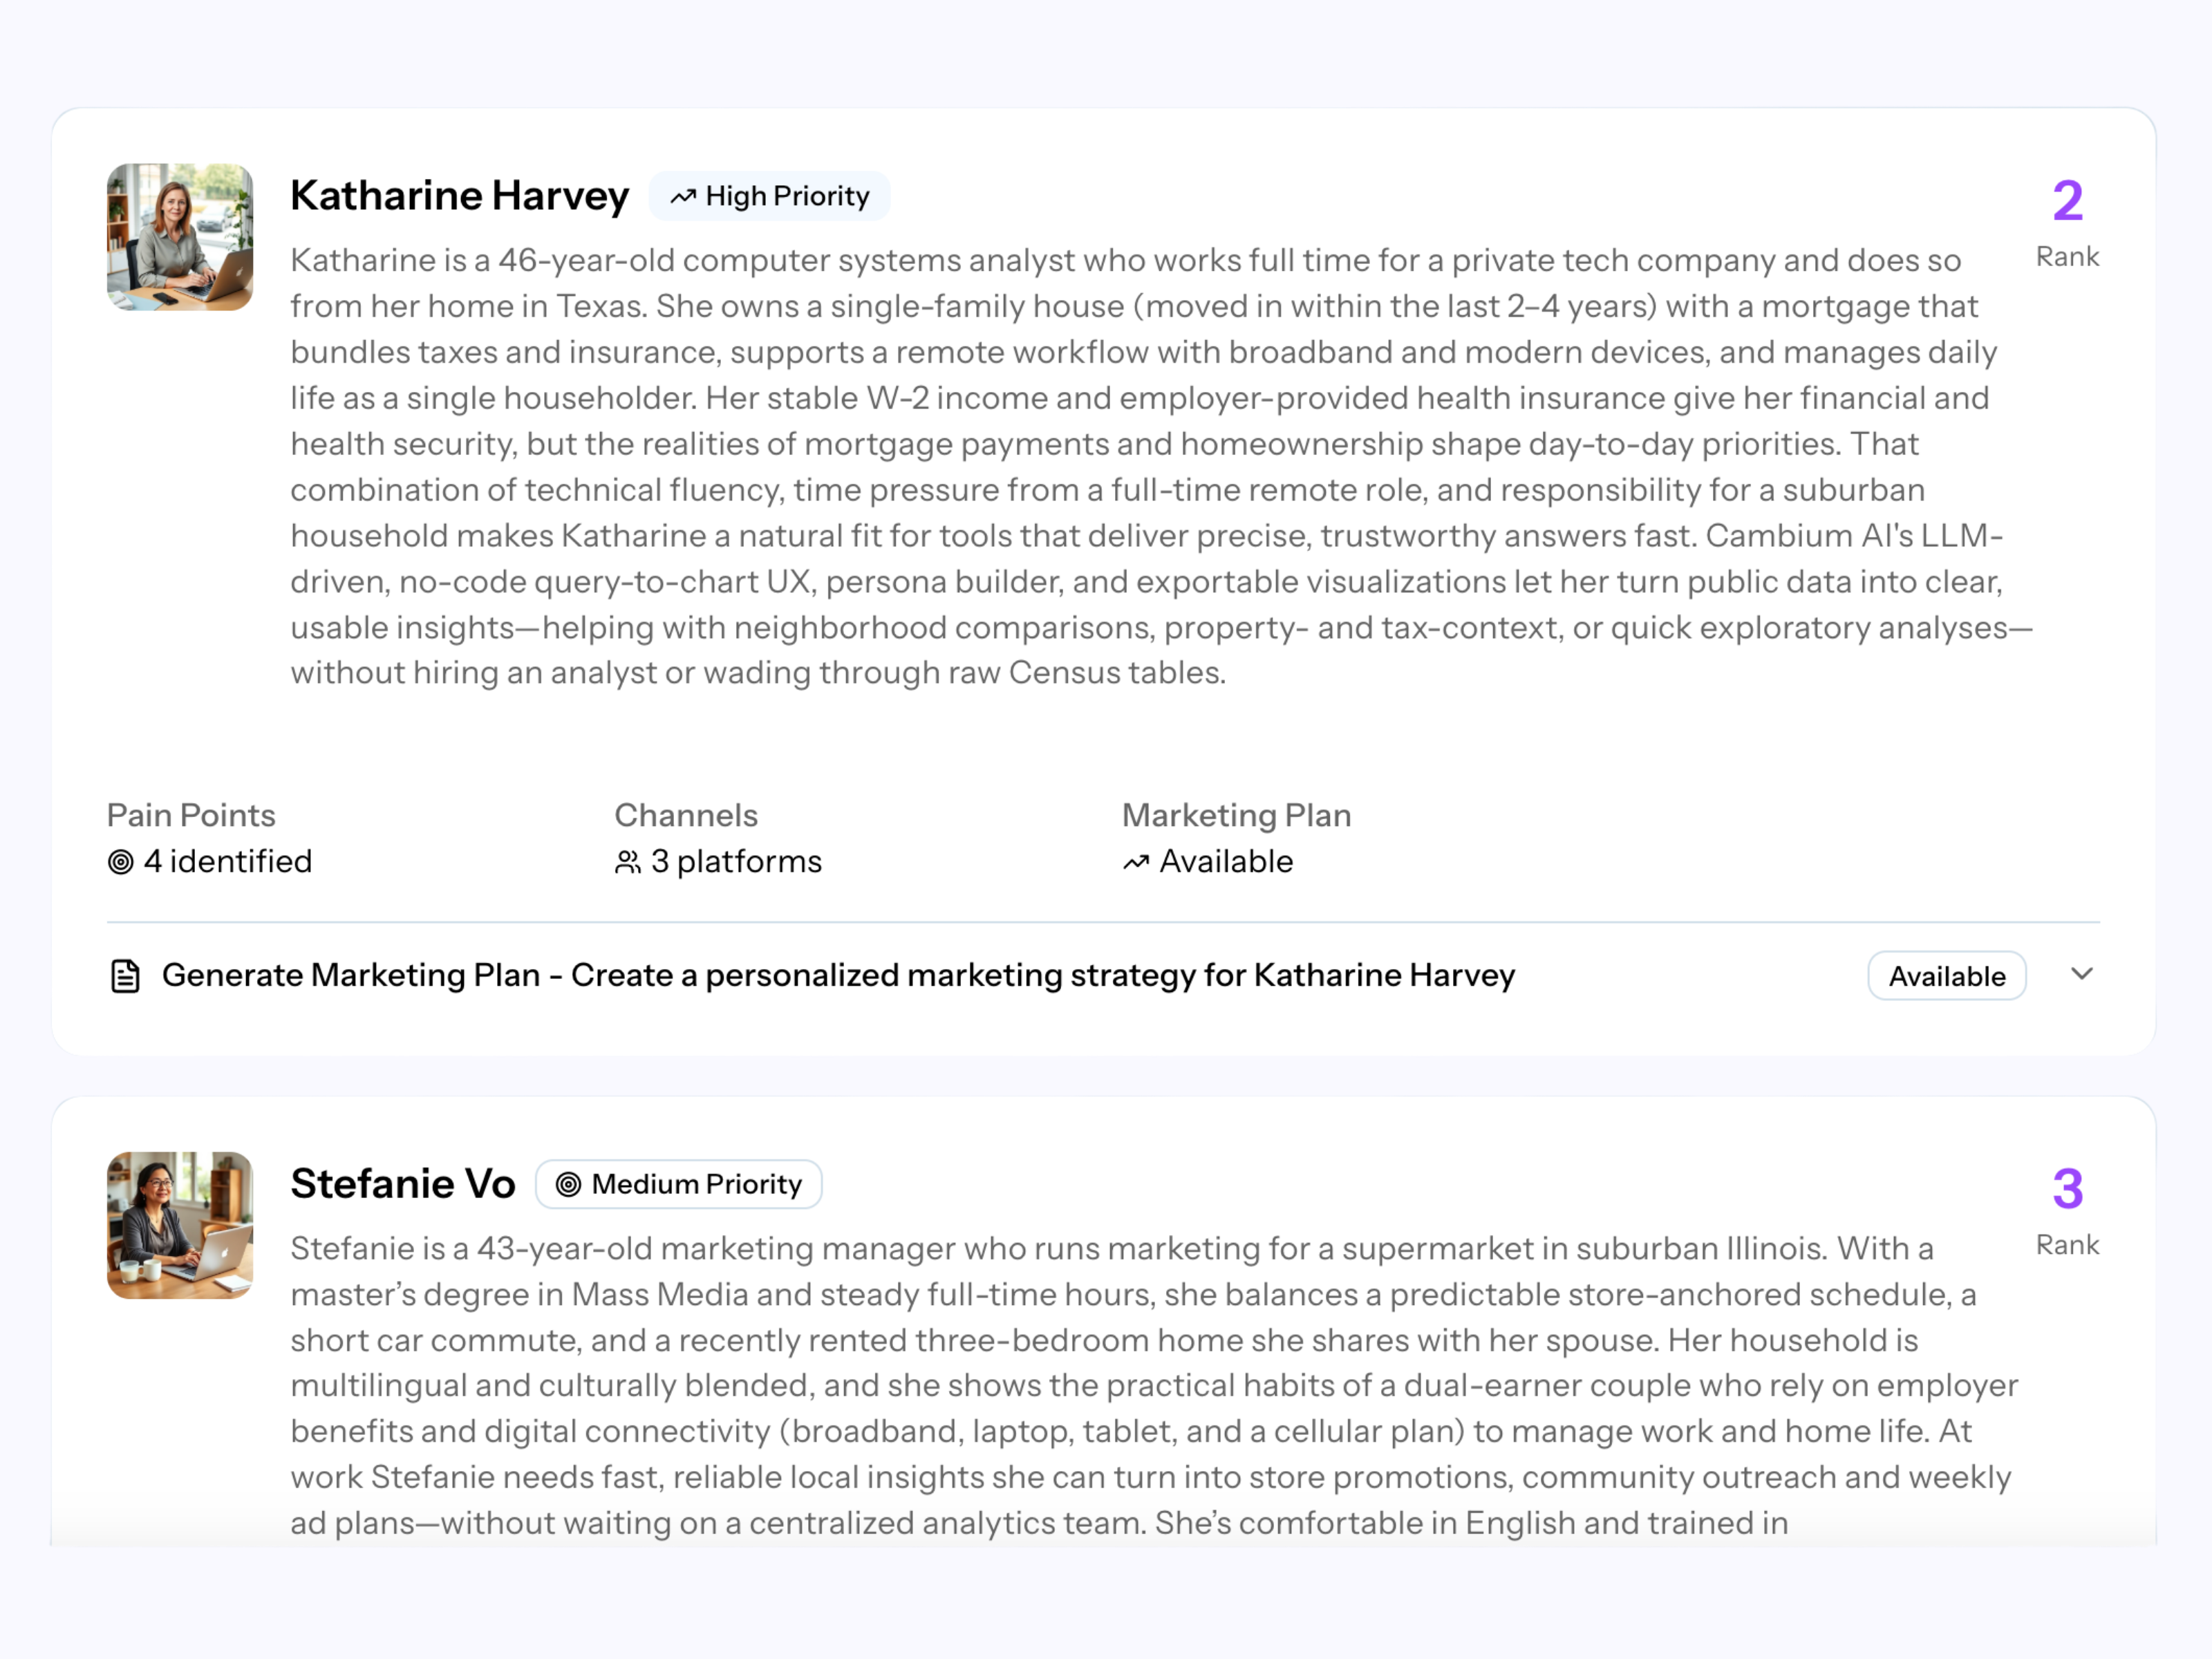2212x1659 pixels.
Task: Click the High Priority badge label
Action: [787, 196]
